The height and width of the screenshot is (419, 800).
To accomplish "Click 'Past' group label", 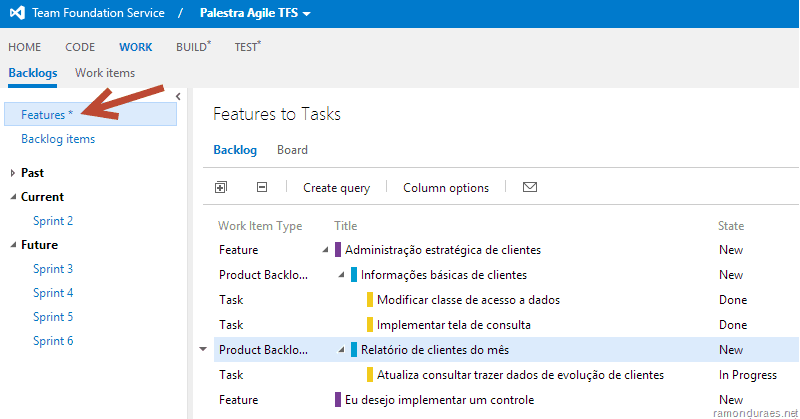I will click(x=32, y=173).
